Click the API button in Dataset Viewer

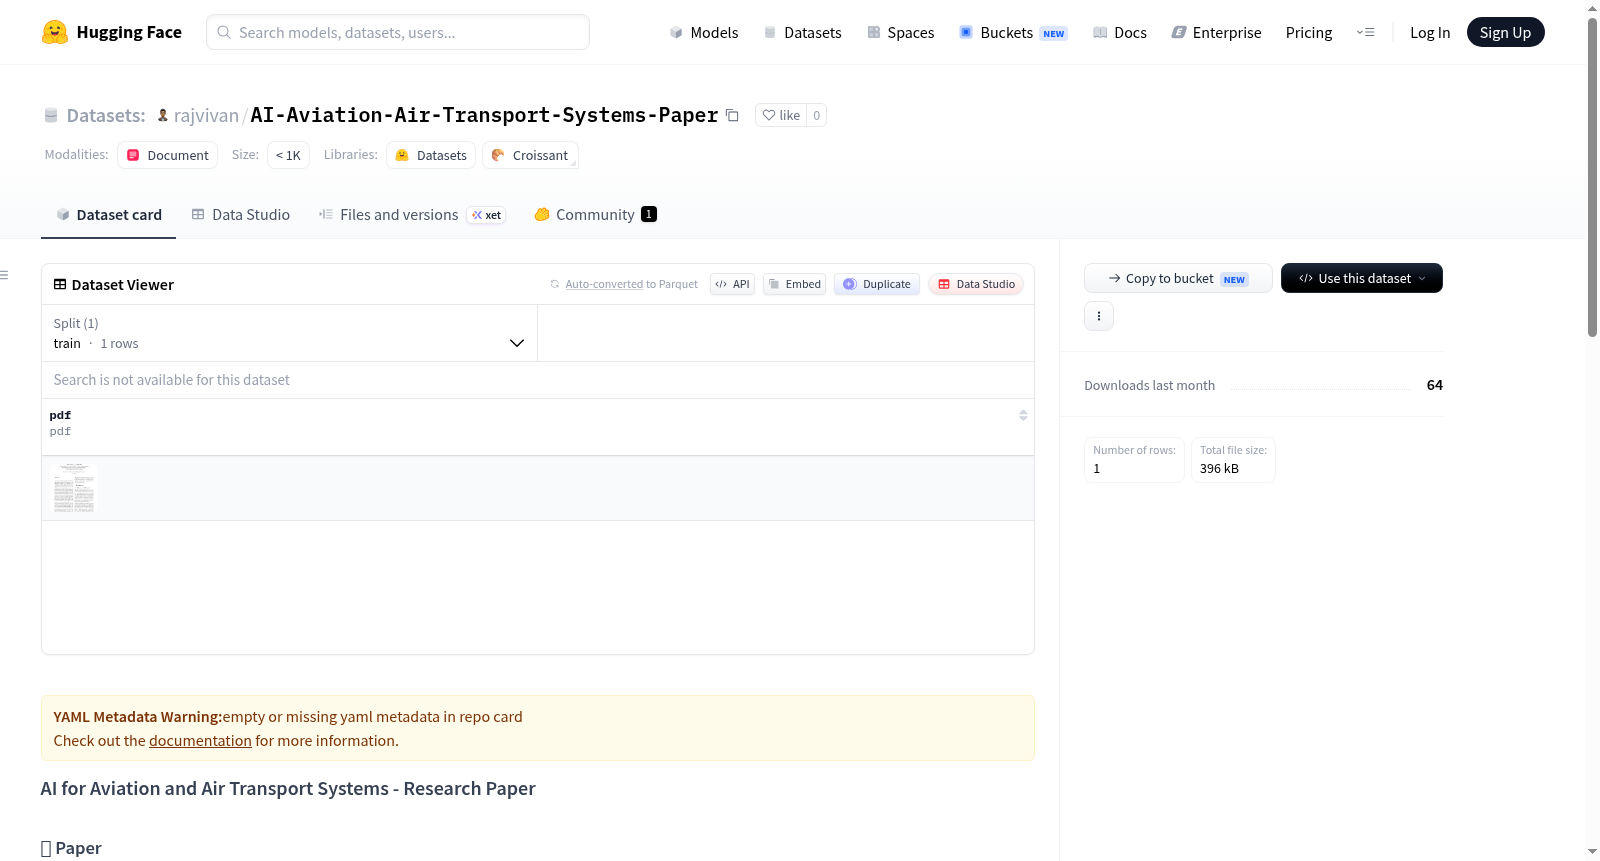[732, 284]
